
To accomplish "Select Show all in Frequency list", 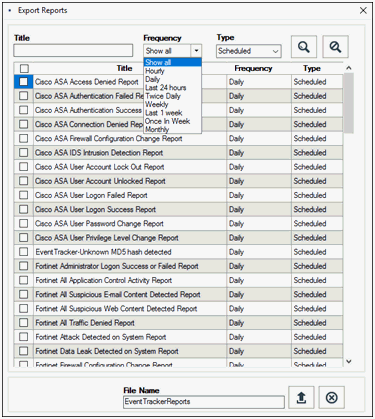I will 172,62.
